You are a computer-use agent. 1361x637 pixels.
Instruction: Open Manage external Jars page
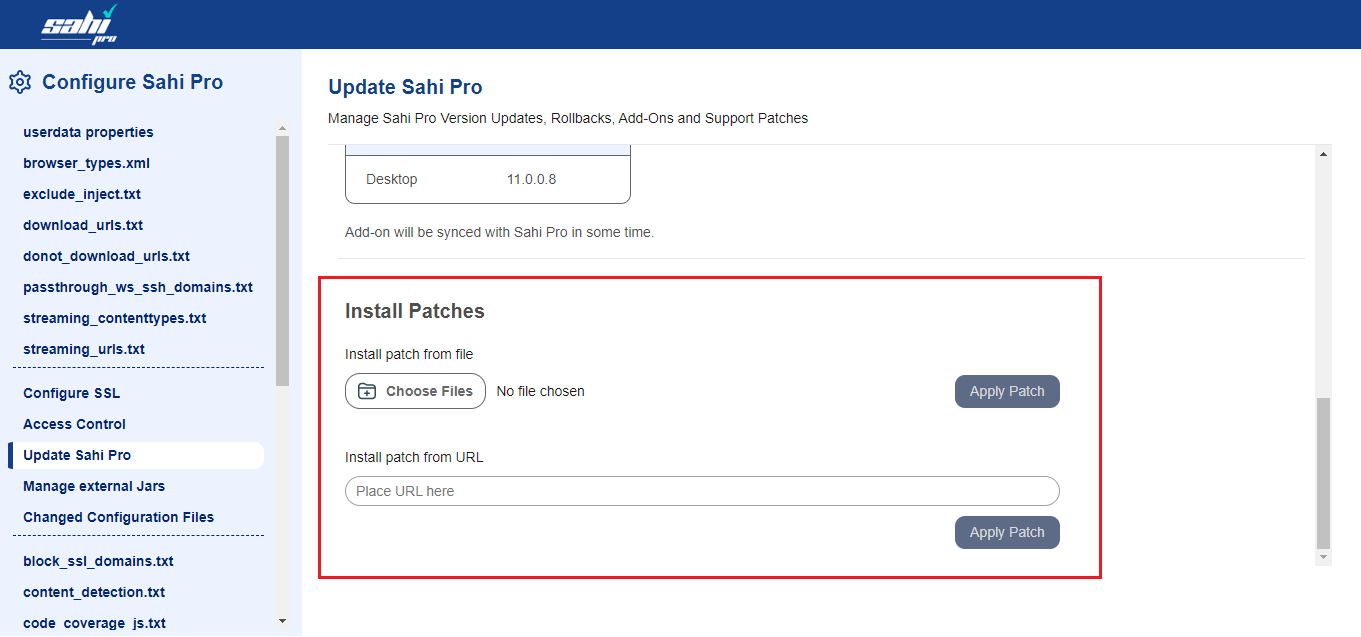pos(94,486)
